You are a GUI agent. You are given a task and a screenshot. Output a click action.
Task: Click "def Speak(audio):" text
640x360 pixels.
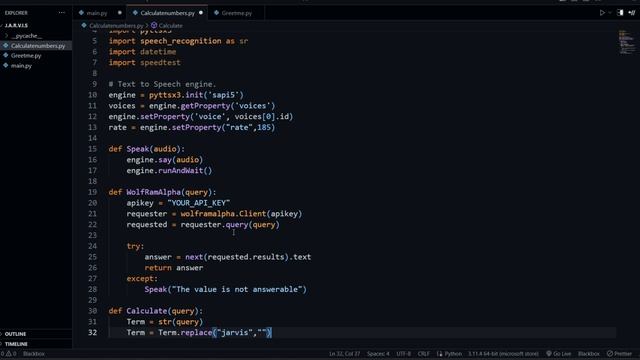tap(147, 149)
